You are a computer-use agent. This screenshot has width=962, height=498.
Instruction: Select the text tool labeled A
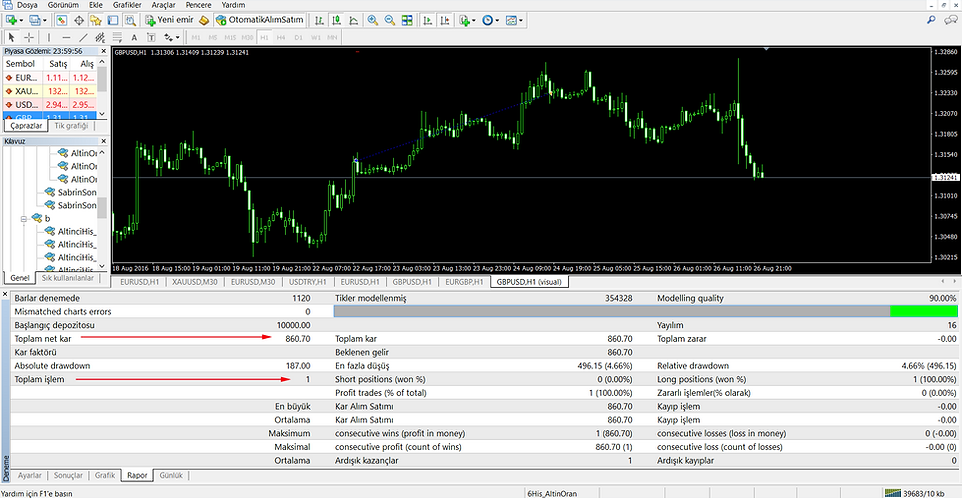[x=134, y=37]
